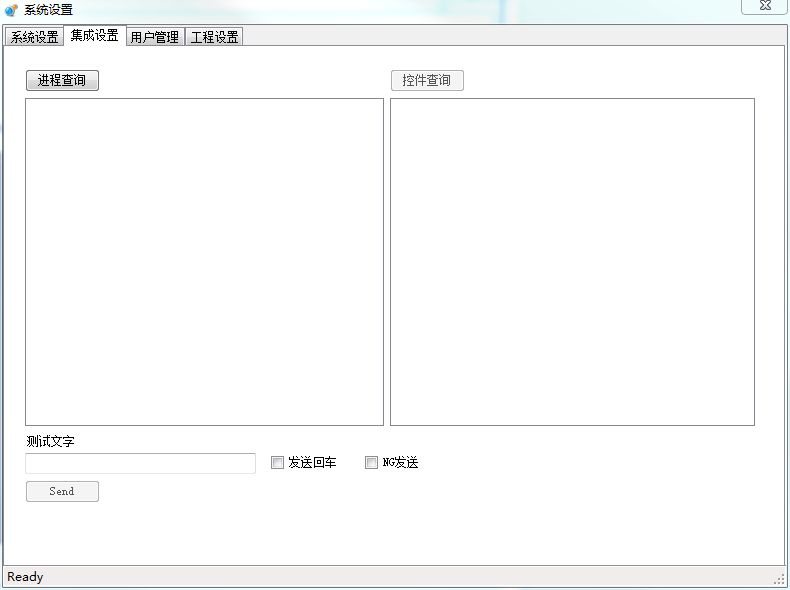Go to the 工程设置 tab
Viewport: 790px width, 590px height.
(x=214, y=37)
